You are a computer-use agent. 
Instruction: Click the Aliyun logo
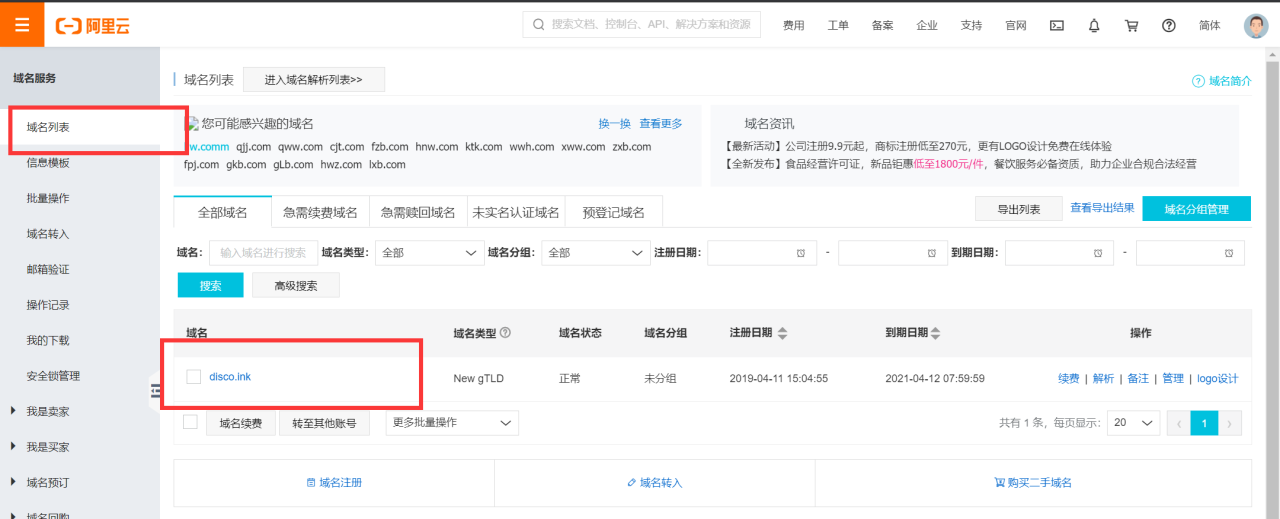94,26
